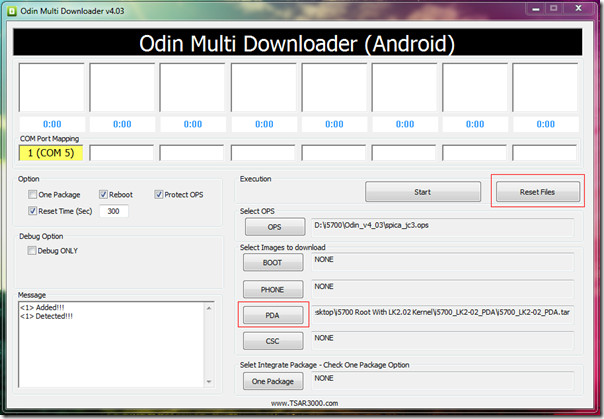Enable the One Package checkbox

coord(32,194)
